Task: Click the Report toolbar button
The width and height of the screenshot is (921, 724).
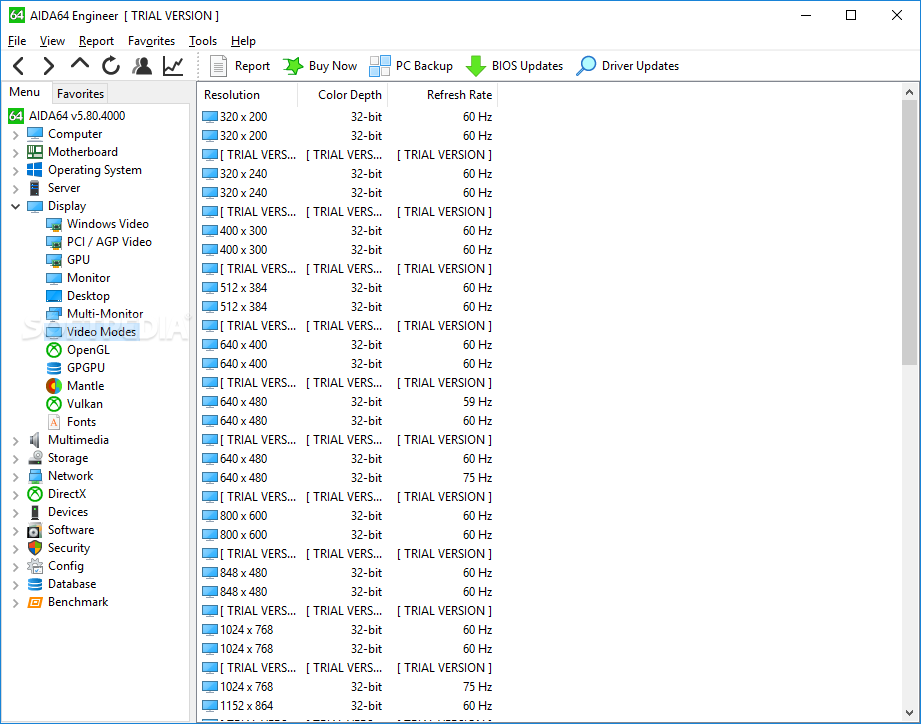Action: click(x=240, y=66)
